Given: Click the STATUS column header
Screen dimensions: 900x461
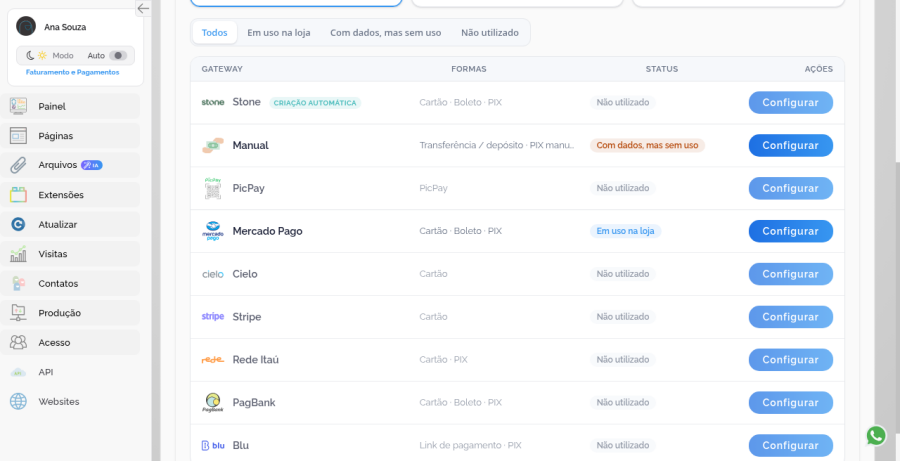Looking at the screenshot, I should coord(662,69).
